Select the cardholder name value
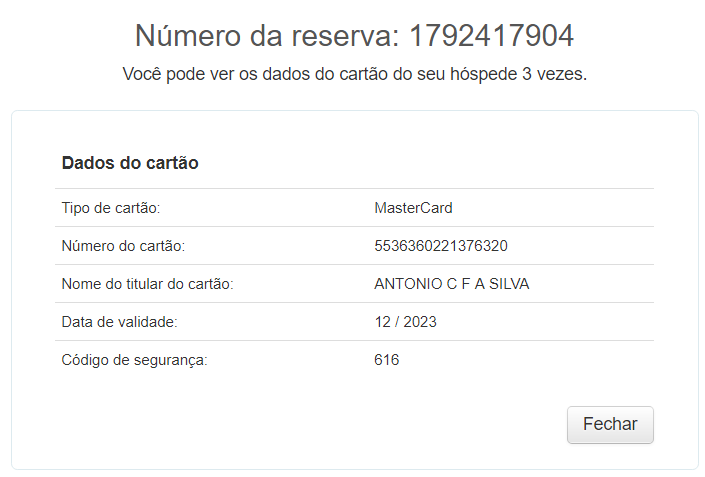 coord(451,284)
